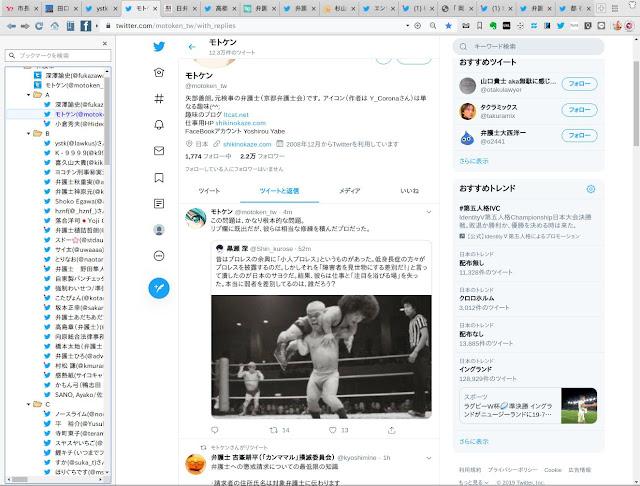Click the 2.2万 フォロワー count
Screen dimensions: 640x486
pos(262,156)
